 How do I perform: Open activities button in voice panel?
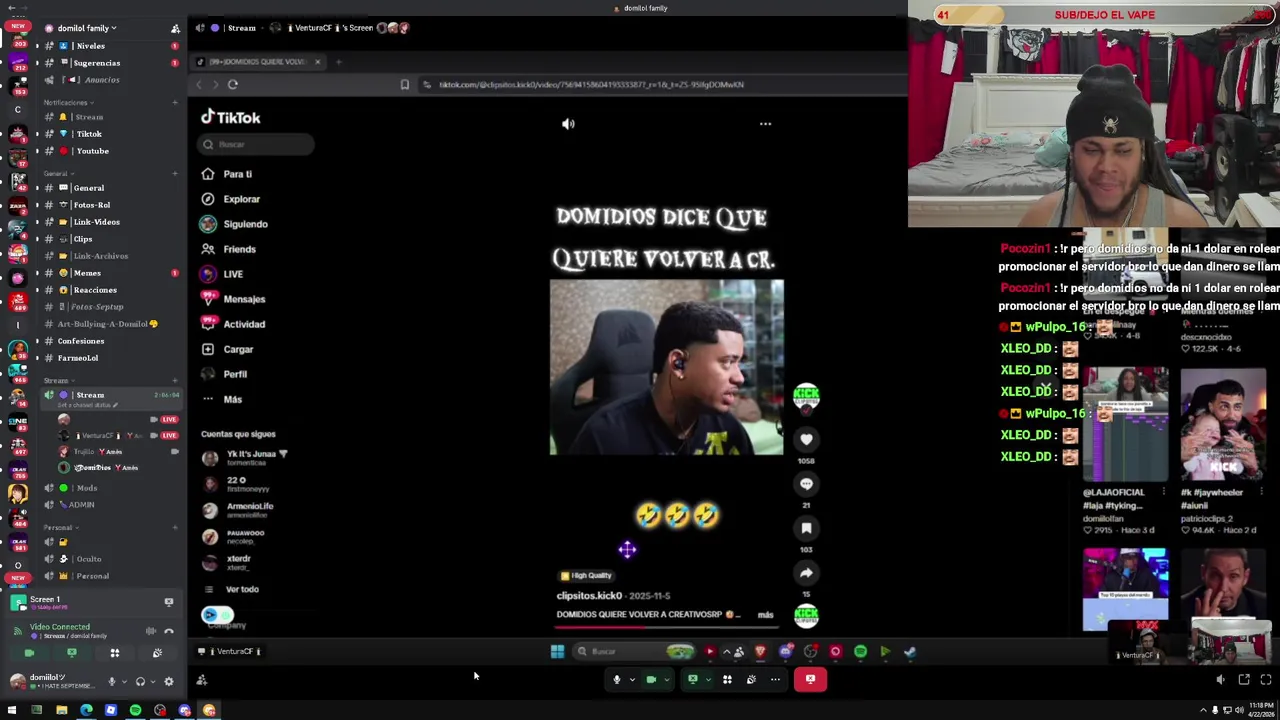click(114, 653)
